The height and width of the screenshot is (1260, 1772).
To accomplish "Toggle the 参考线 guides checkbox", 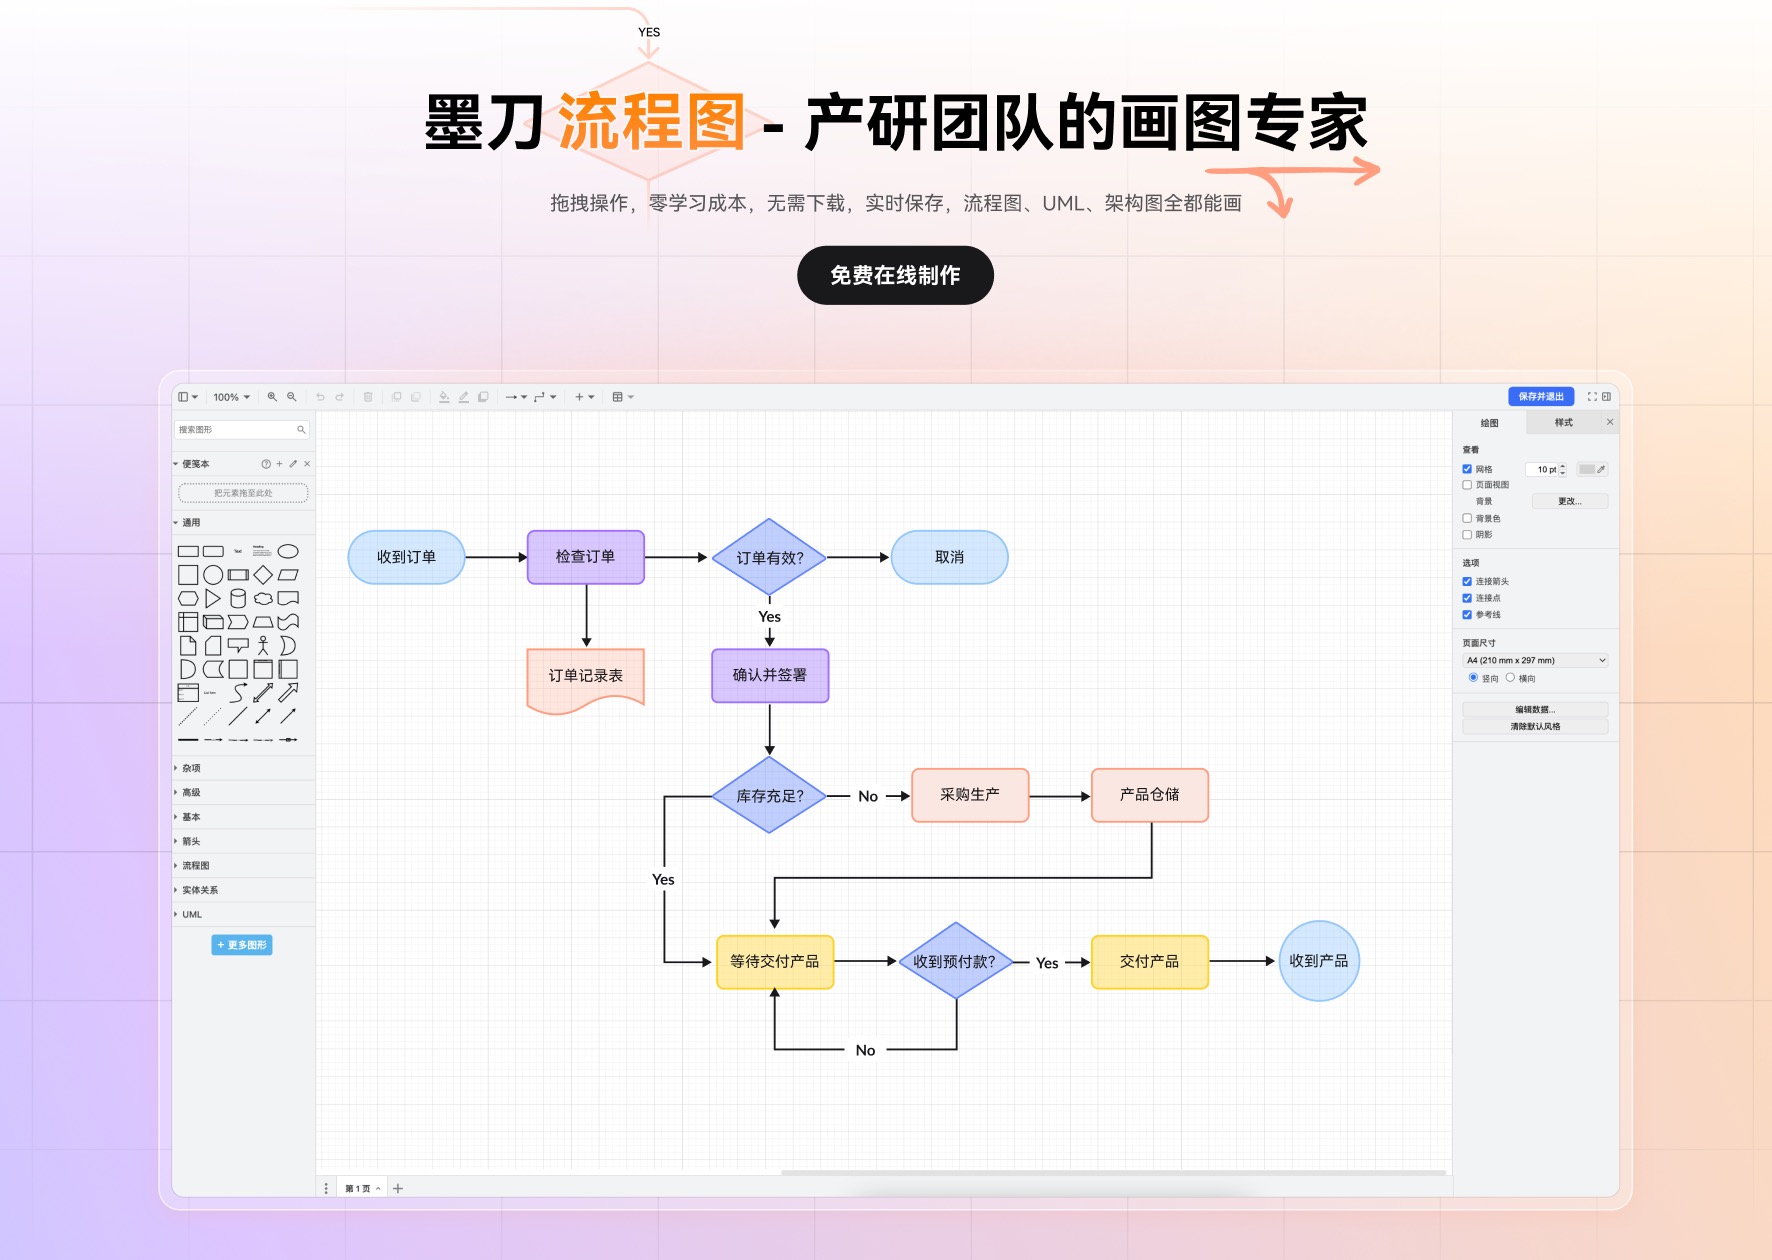I will pos(1467,615).
